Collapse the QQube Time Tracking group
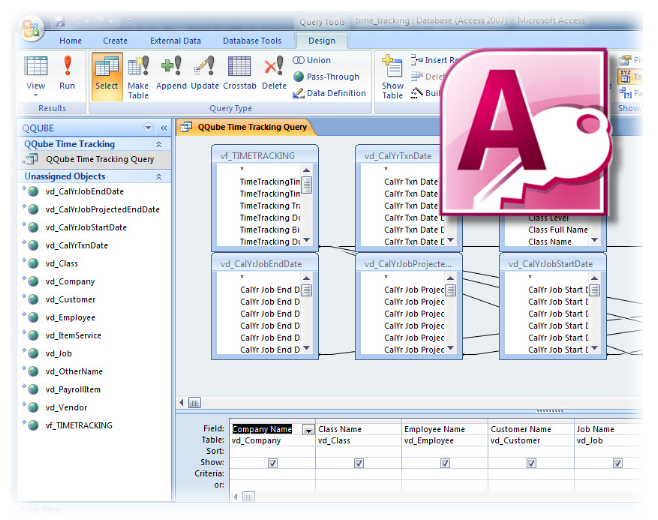The height and width of the screenshot is (520, 658). pos(159,144)
